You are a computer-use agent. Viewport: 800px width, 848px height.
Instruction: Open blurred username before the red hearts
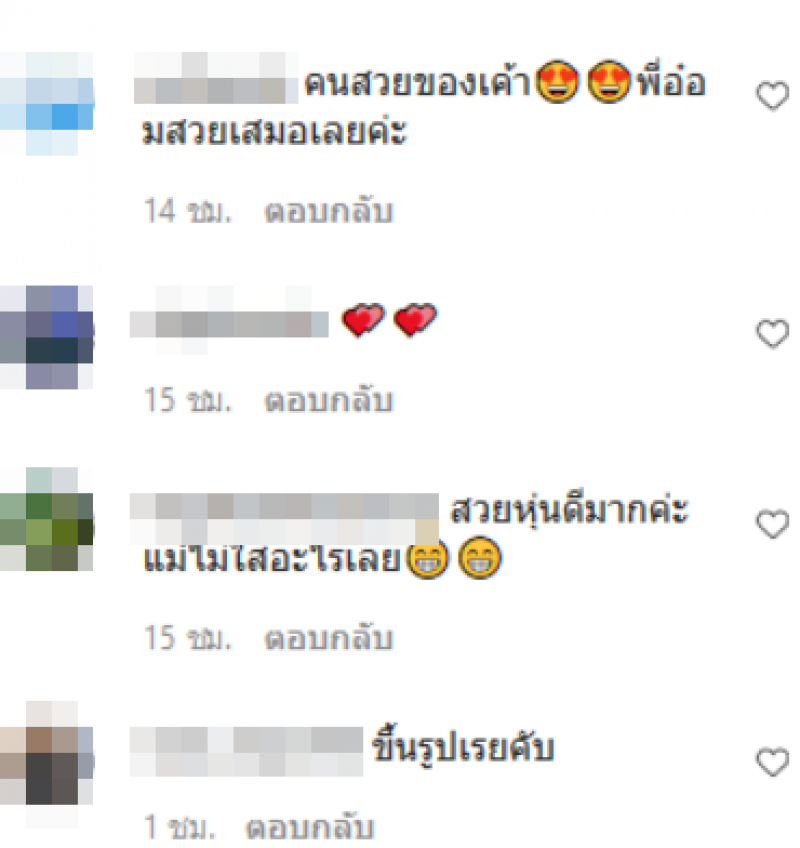coord(229,320)
